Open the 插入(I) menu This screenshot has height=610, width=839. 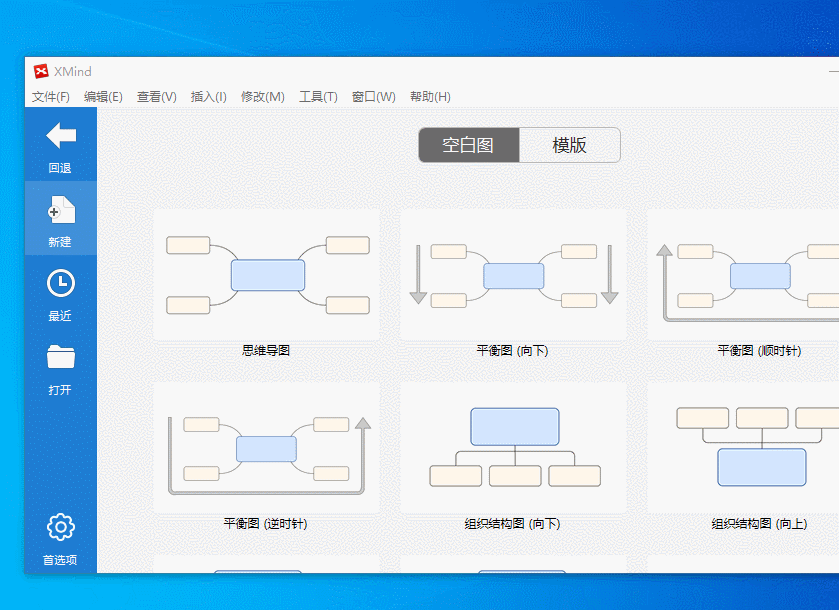pos(209,97)
